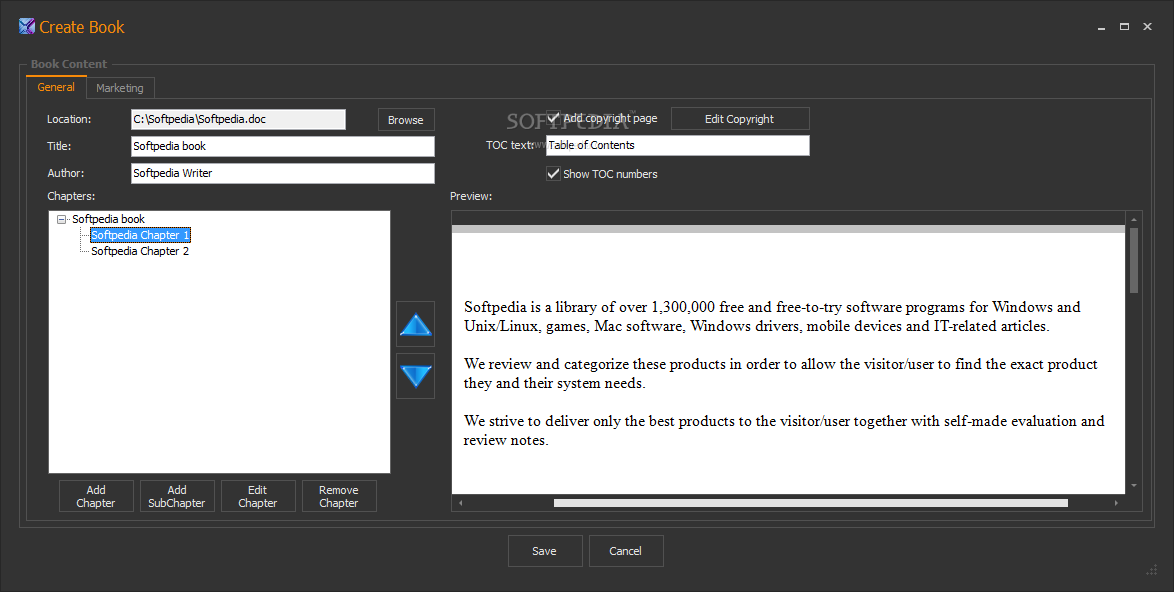
Task: Toggle the Show TOC numbers checkbox
Action: coord(553,174)
